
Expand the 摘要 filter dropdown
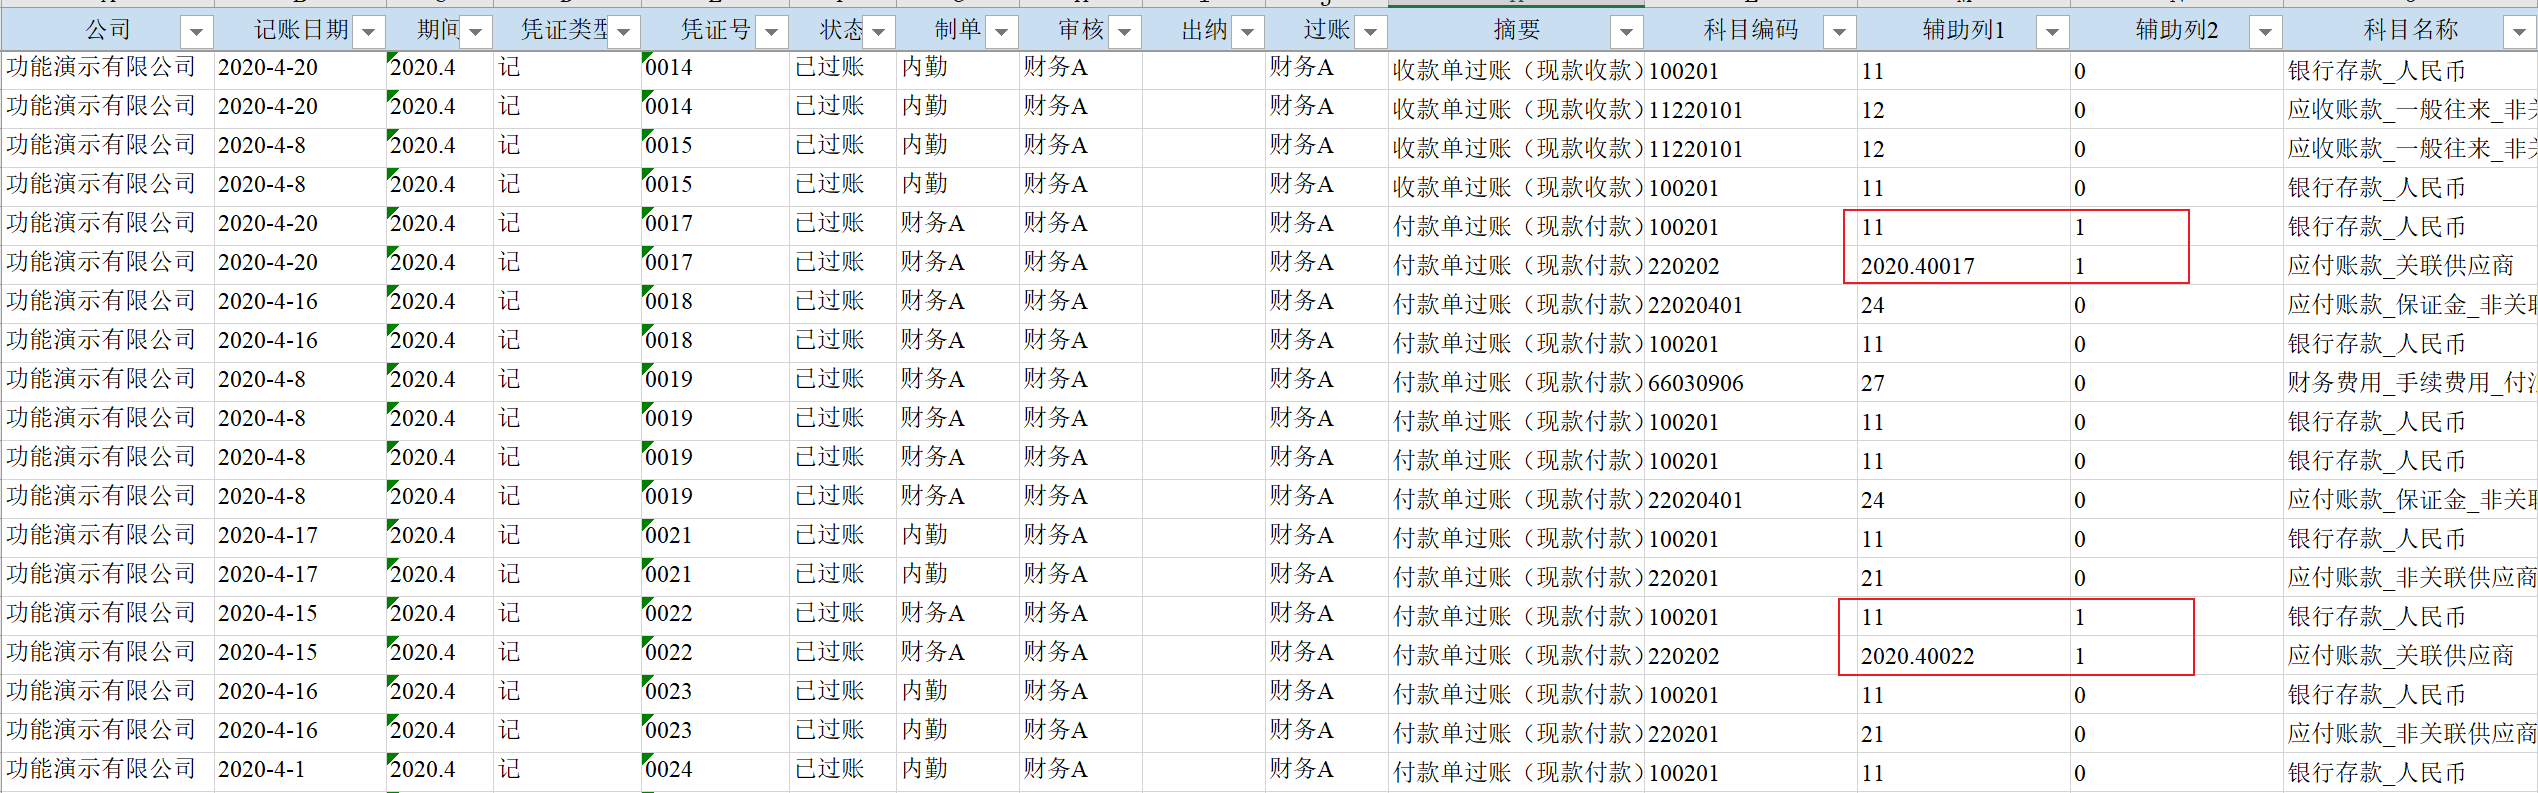coord(1627,32)
